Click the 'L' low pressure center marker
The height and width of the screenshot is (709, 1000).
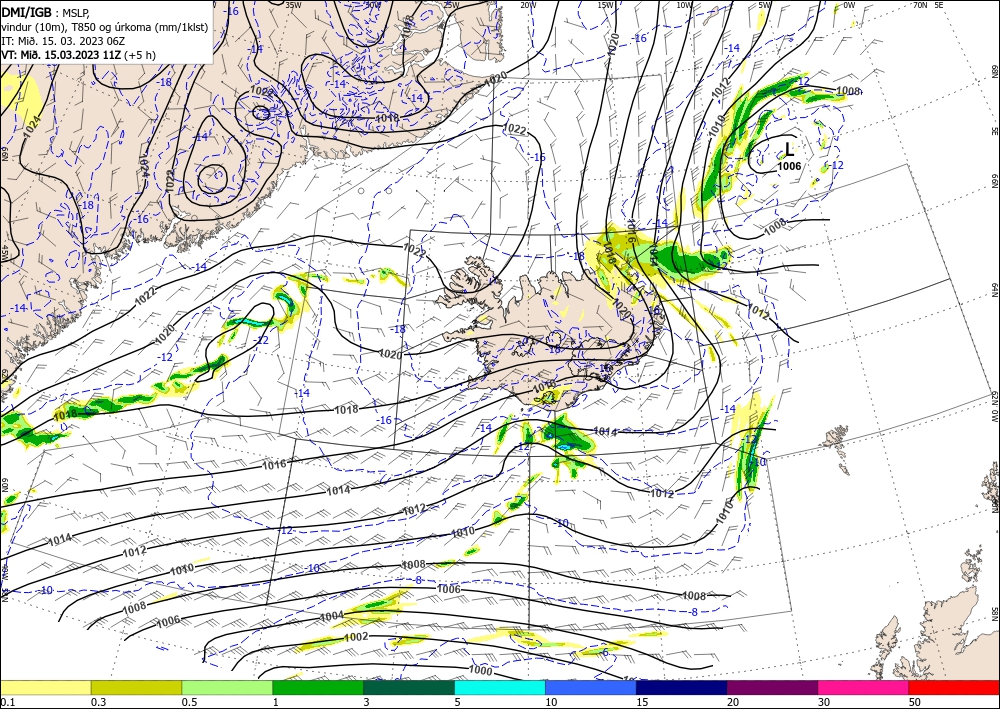[x=789, y=150]
